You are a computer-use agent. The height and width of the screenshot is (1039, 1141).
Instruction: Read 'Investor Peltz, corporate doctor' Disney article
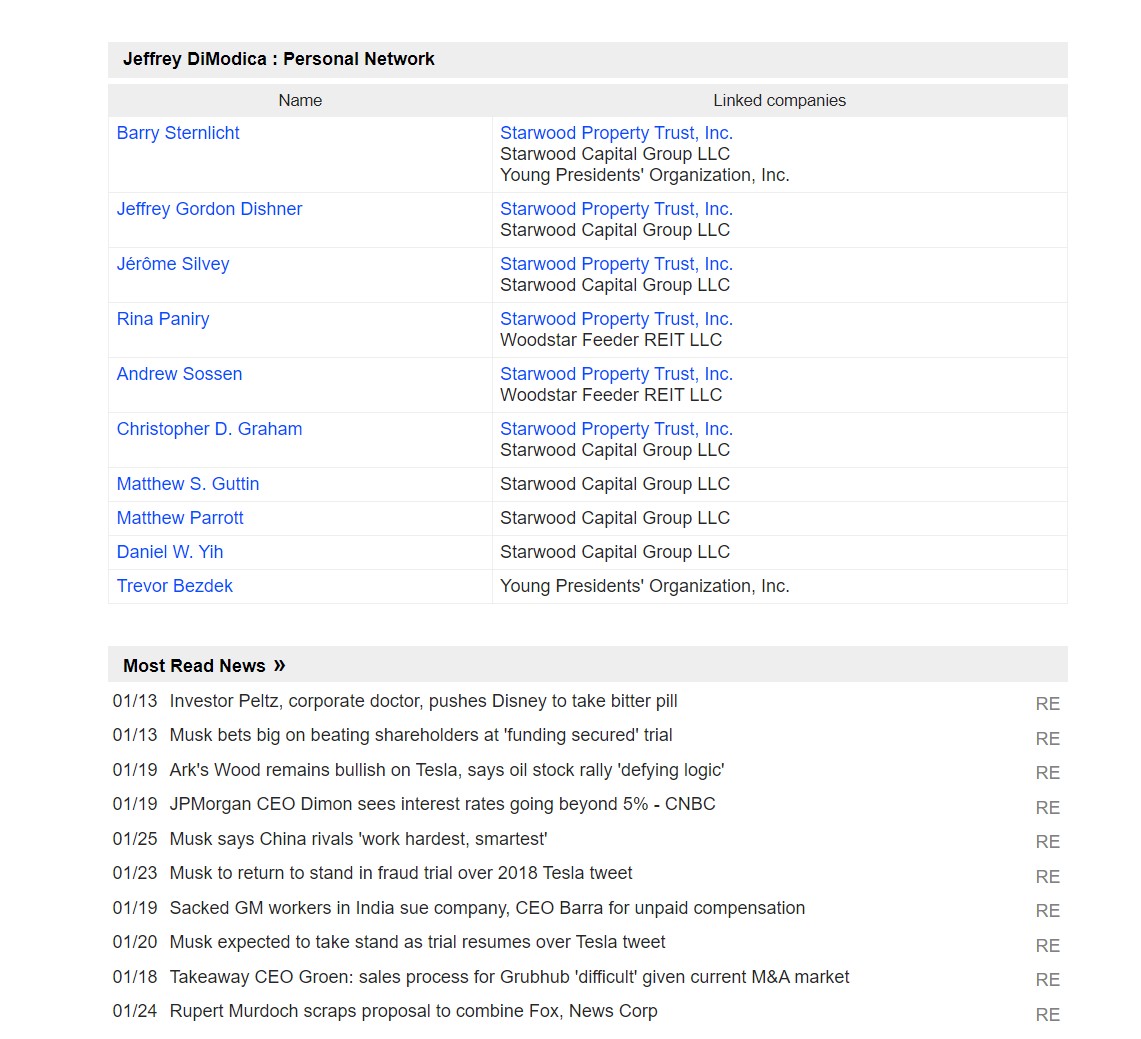(x=424, y=701)
